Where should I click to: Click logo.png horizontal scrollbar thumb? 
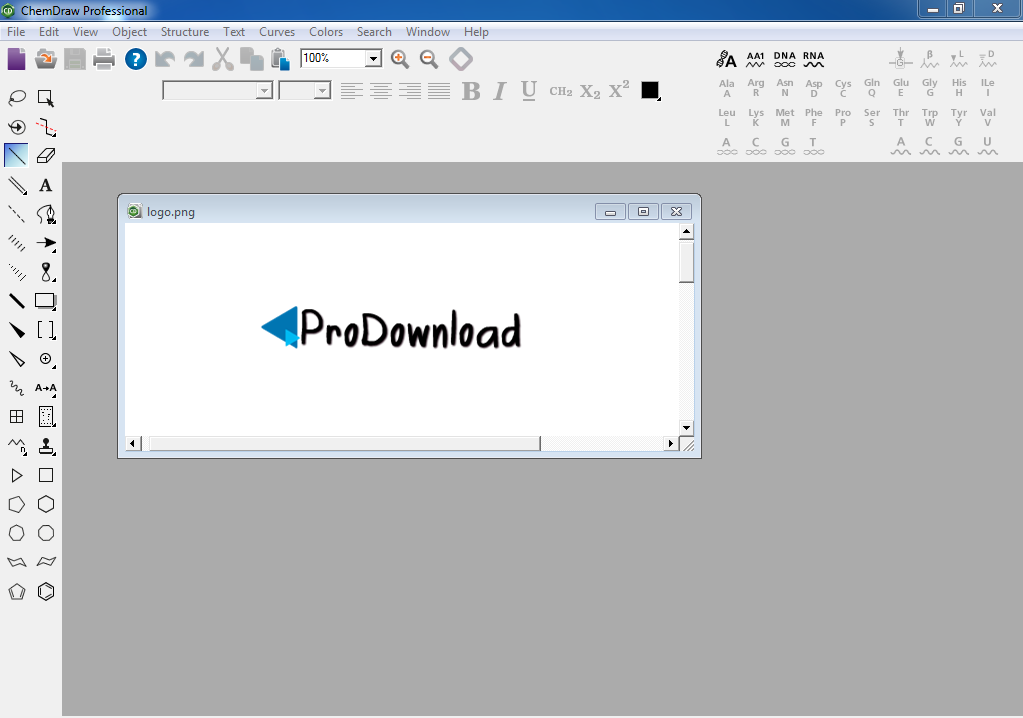[344, 443]
